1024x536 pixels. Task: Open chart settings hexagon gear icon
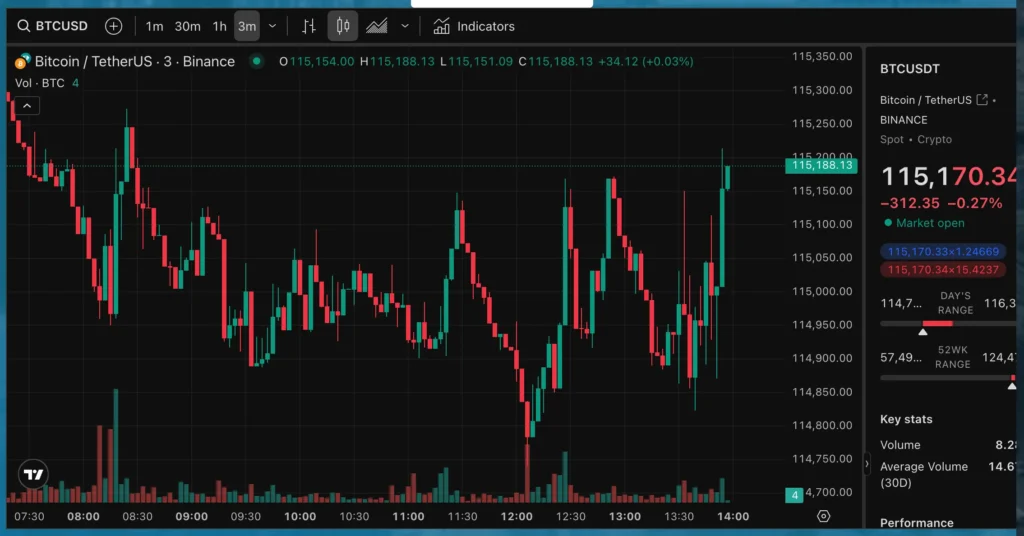click(x=823, y=516)
